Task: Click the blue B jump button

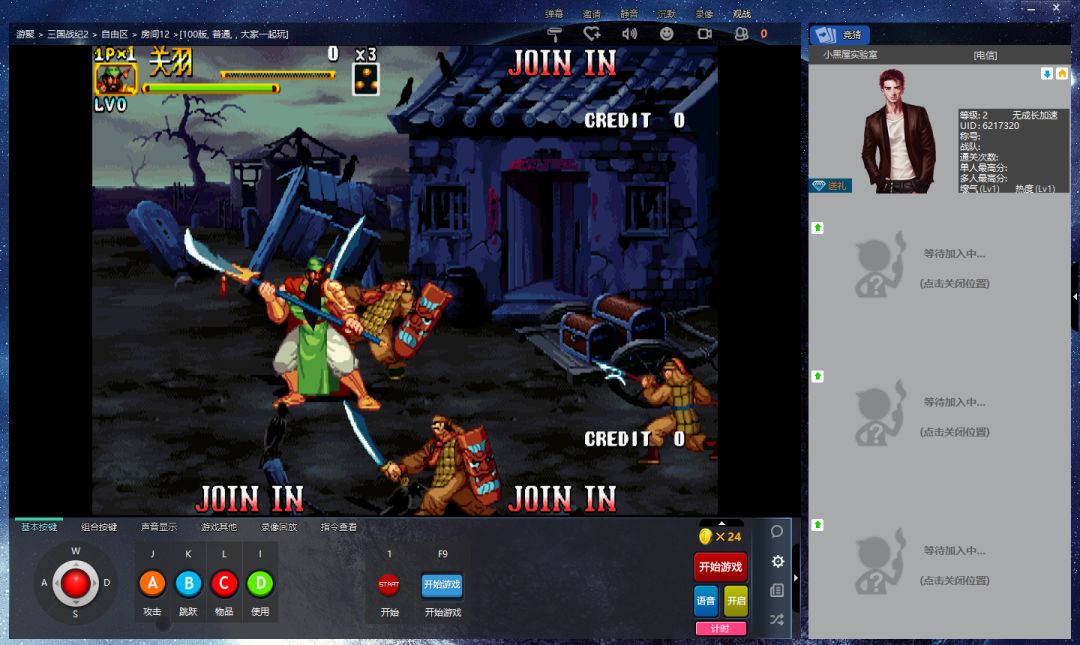Action: (x=188, y=584)
